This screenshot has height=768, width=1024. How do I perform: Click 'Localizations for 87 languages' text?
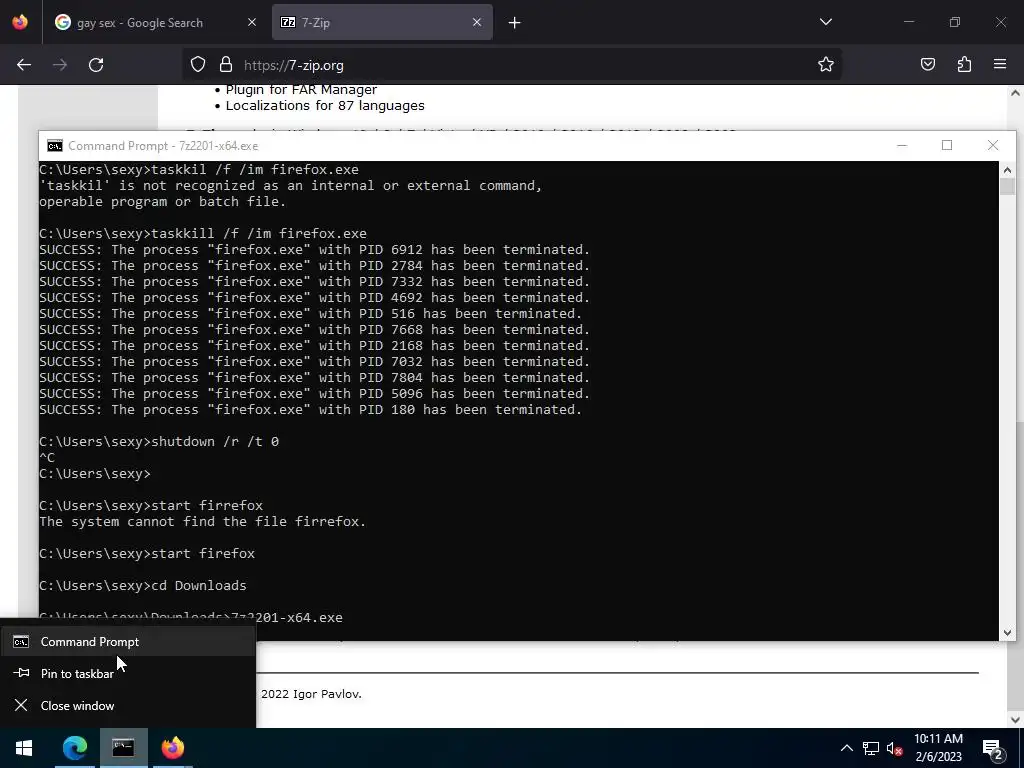(x=325, y=106)
